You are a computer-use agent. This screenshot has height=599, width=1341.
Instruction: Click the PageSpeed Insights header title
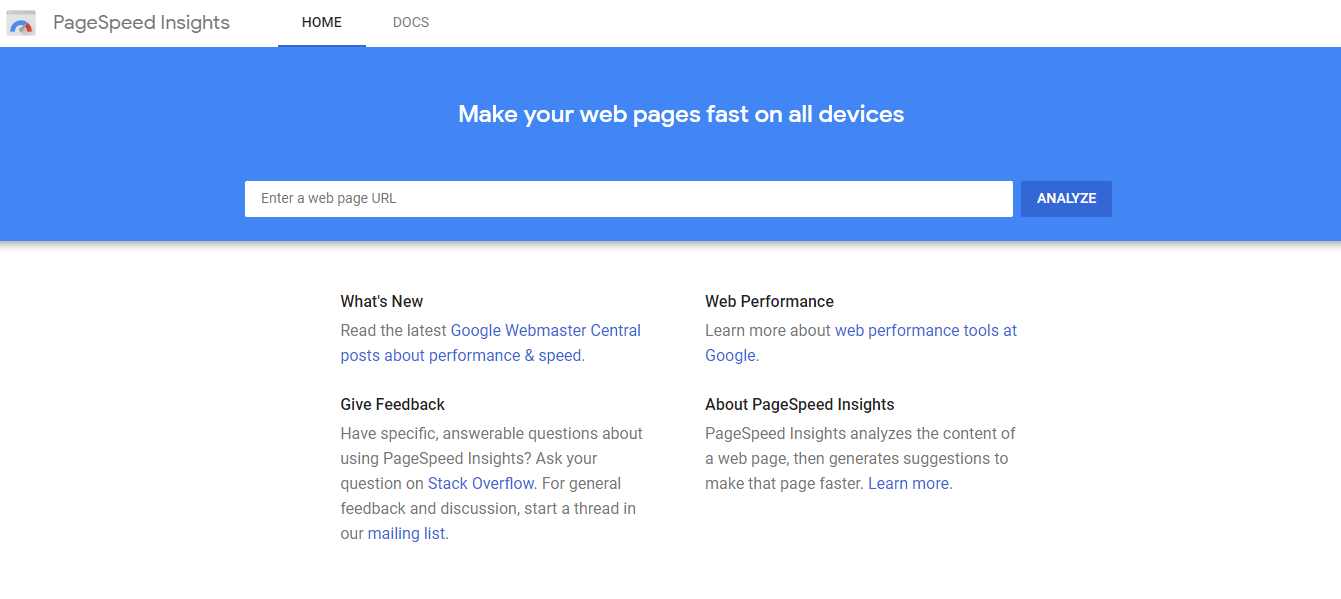pyautogui.click(x=141, y=23)
